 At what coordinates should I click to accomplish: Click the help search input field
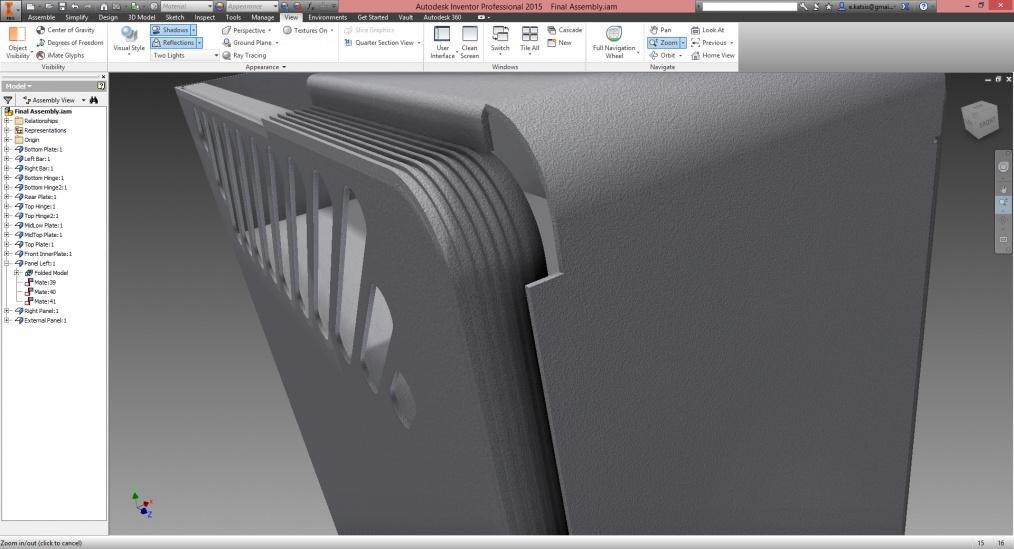pos(750,6)
